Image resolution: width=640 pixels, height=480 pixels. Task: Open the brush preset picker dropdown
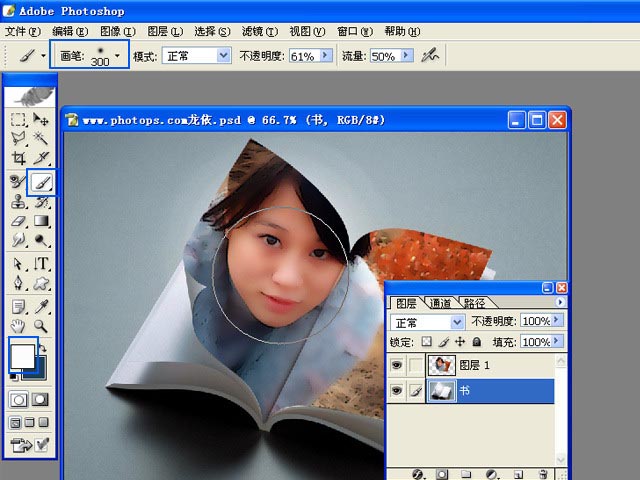(x=119, y=56)
